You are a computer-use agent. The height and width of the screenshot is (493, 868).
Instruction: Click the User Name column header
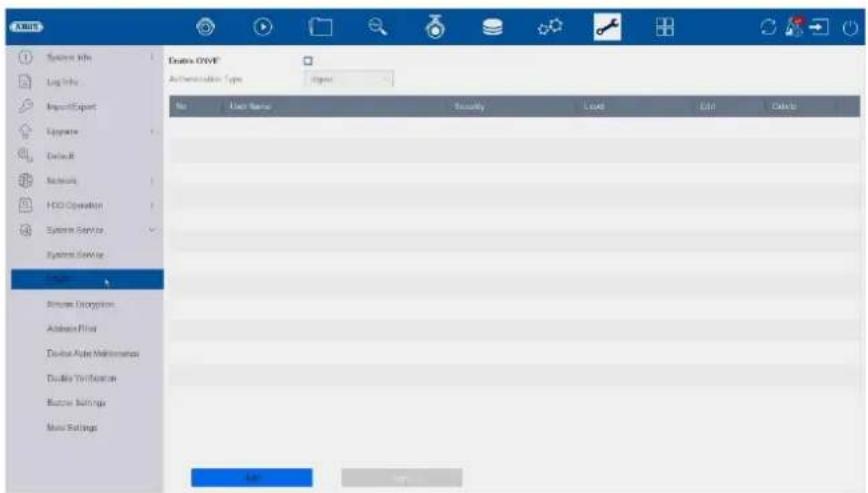250,106
